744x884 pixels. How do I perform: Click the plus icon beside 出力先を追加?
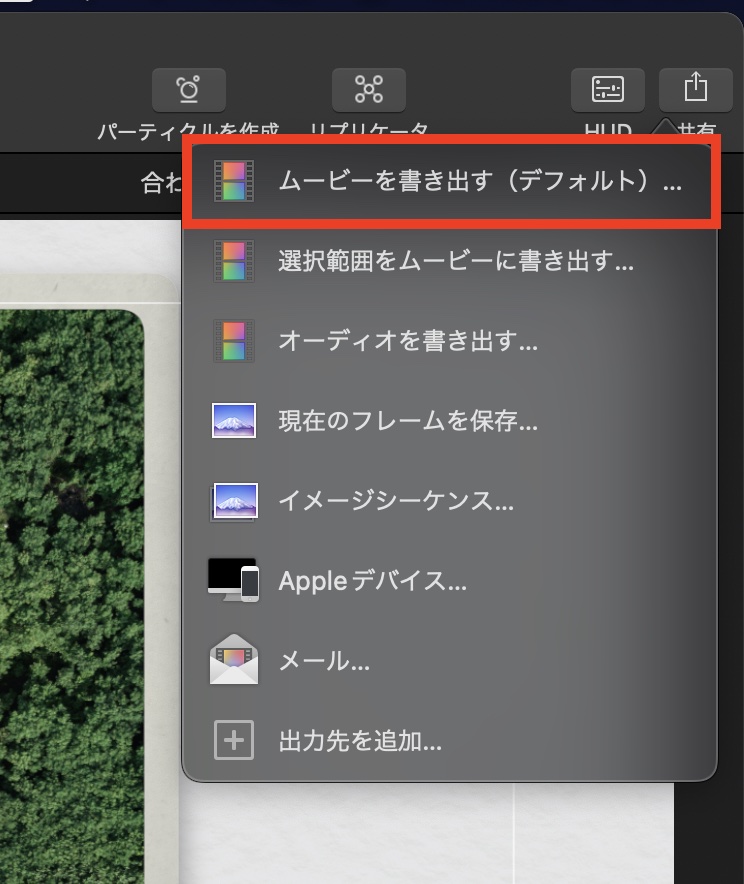(x=234, y=740)
